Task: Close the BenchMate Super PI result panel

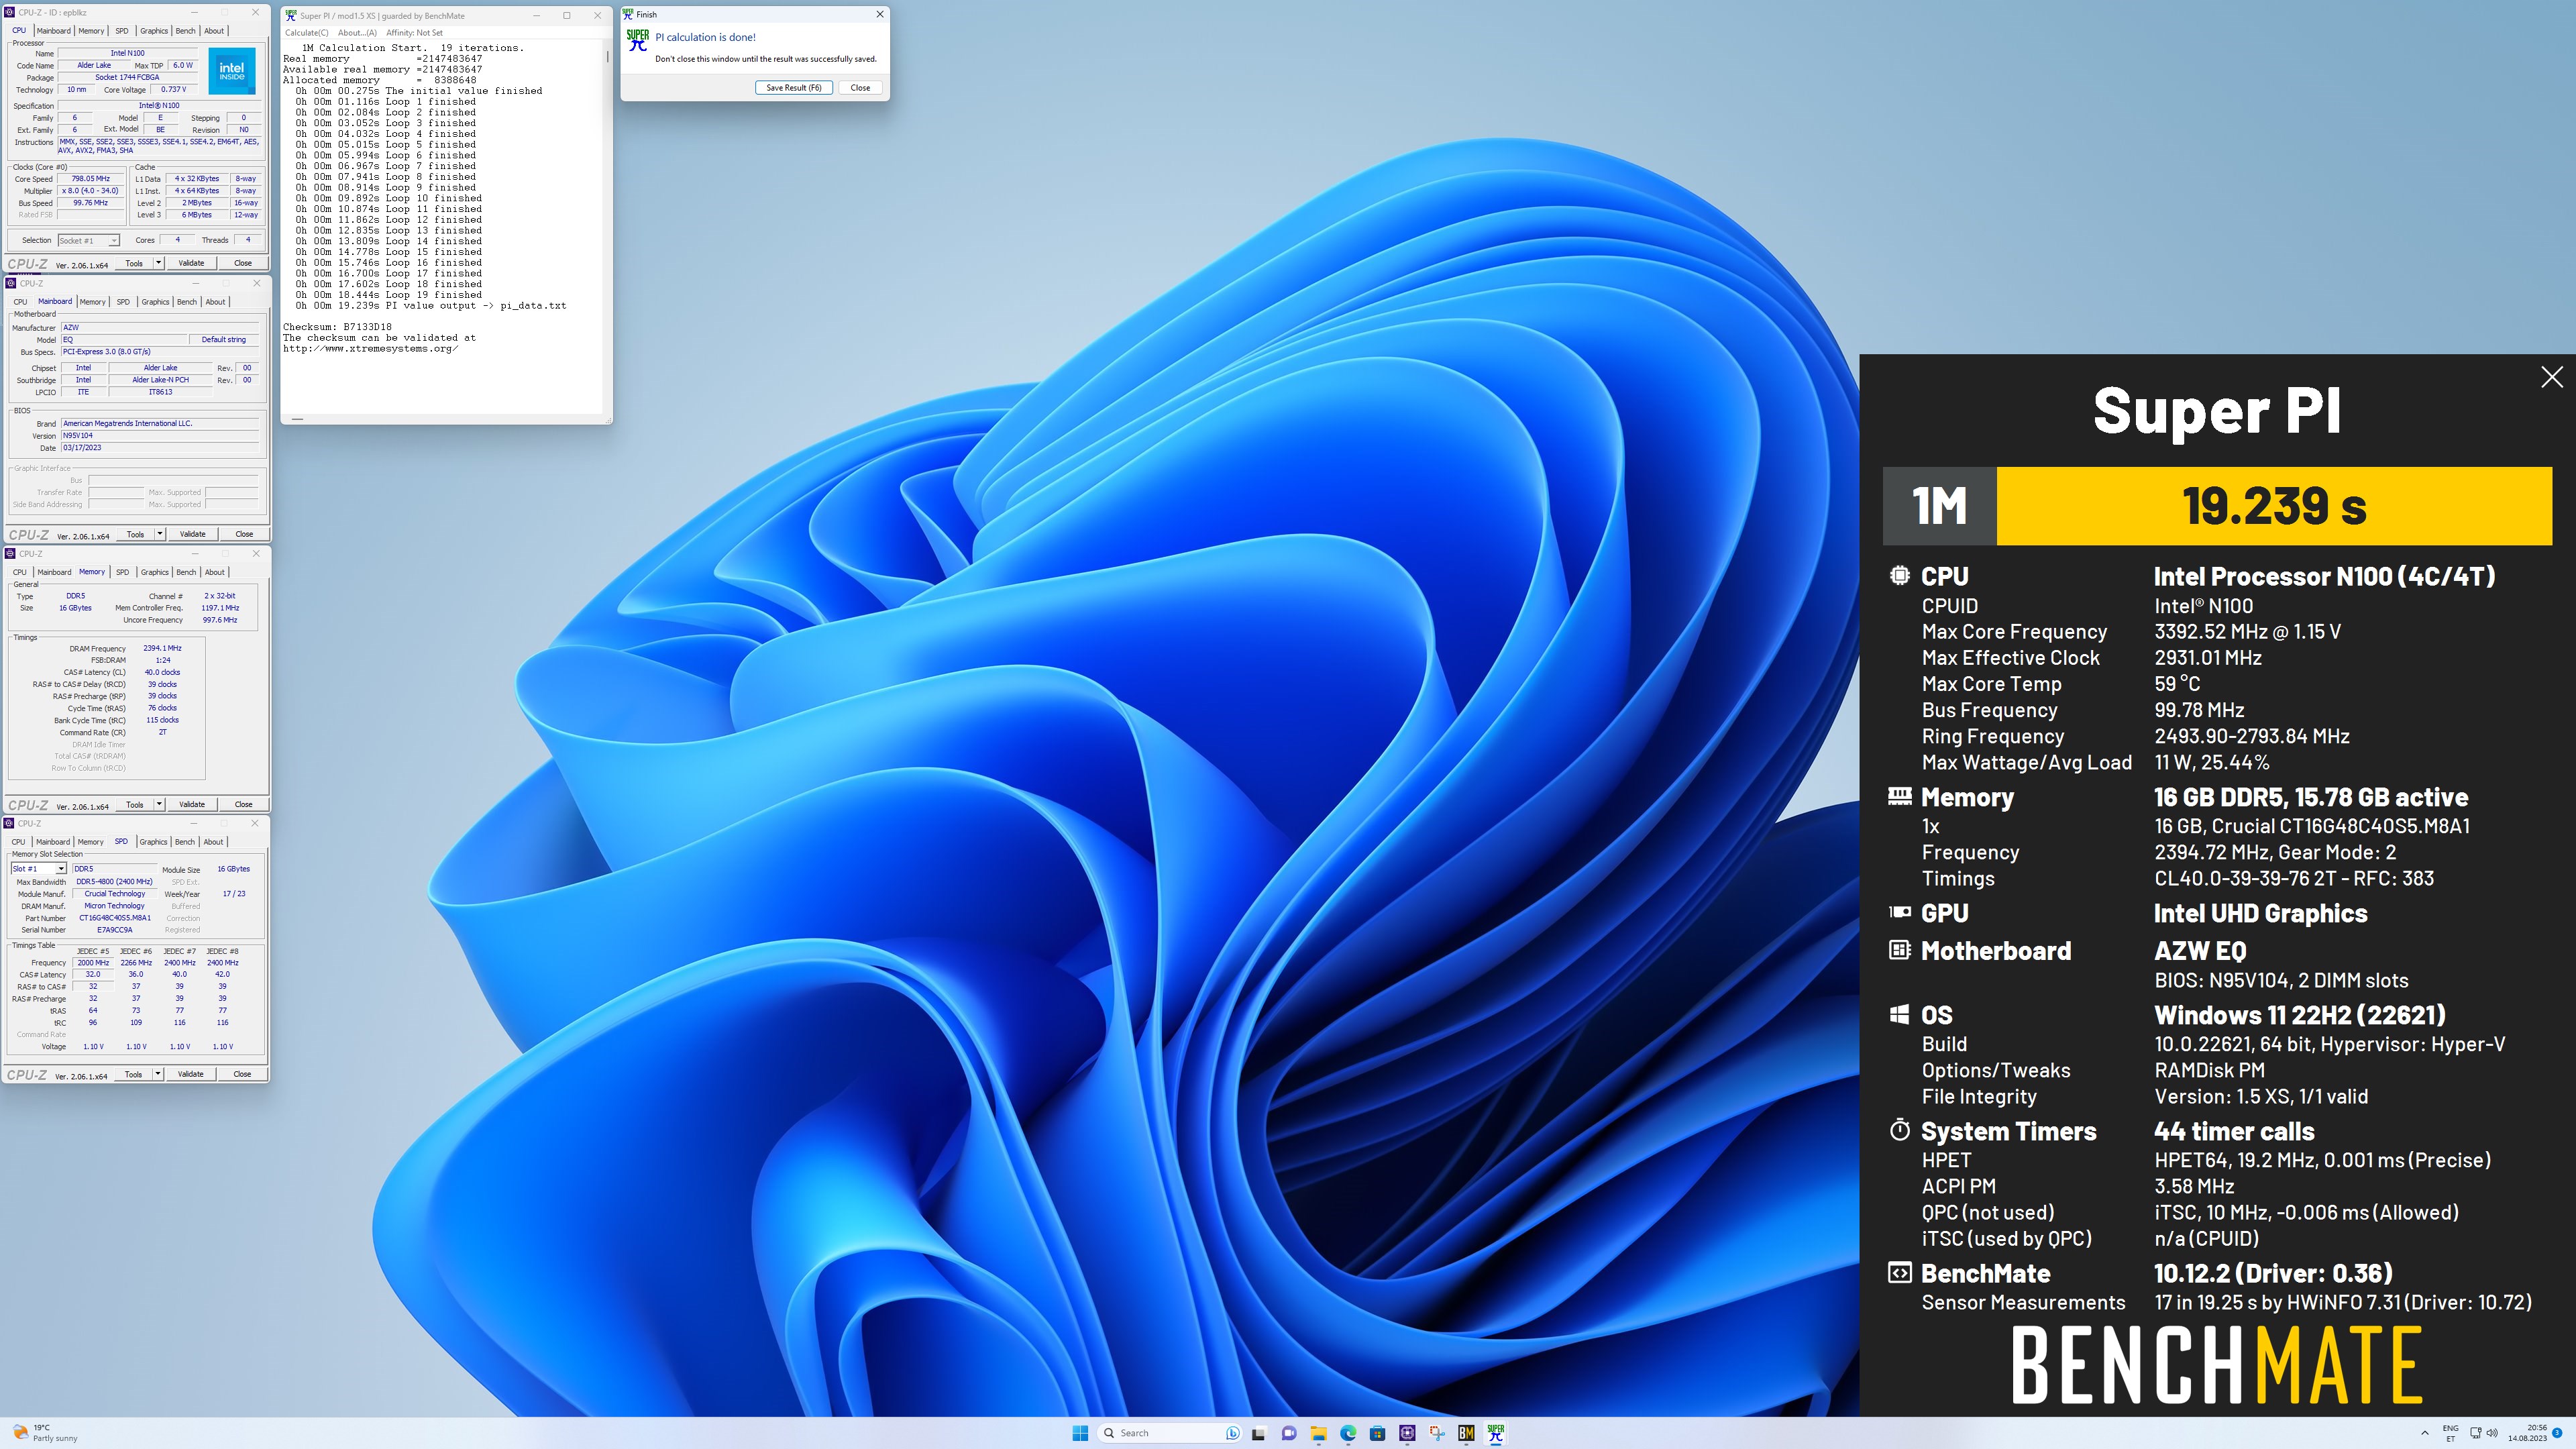Action: 2551,376
